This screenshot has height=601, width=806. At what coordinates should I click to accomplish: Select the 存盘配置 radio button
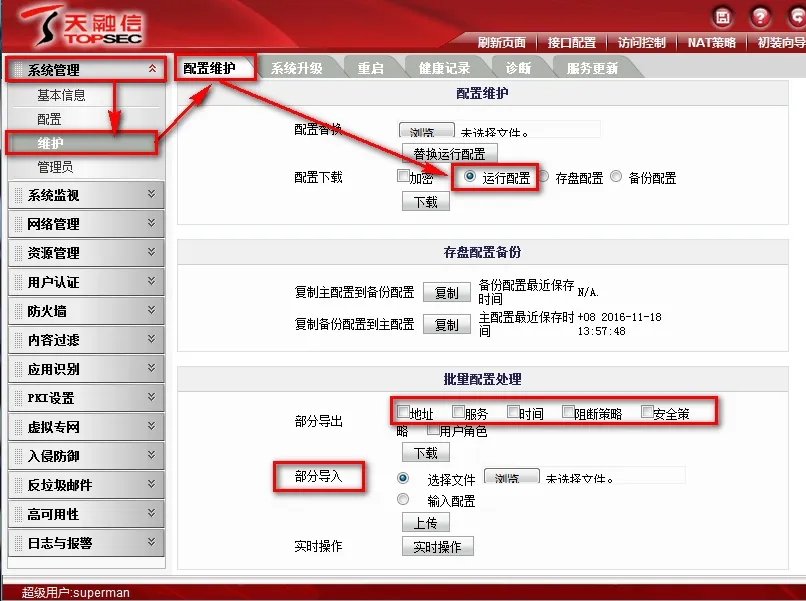coord(543,176)
